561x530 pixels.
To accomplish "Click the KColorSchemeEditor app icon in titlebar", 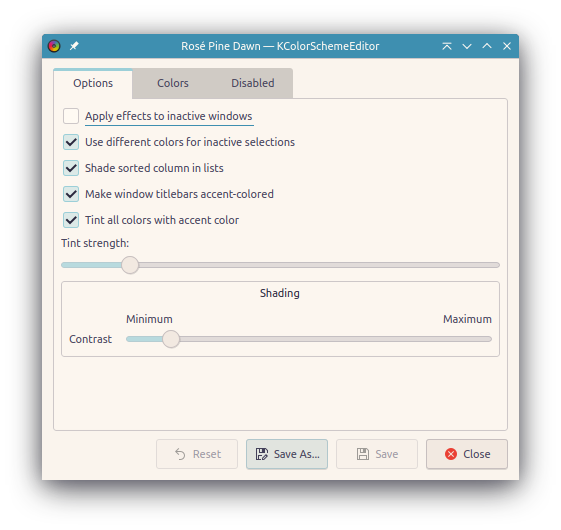I will coord(54,46).
